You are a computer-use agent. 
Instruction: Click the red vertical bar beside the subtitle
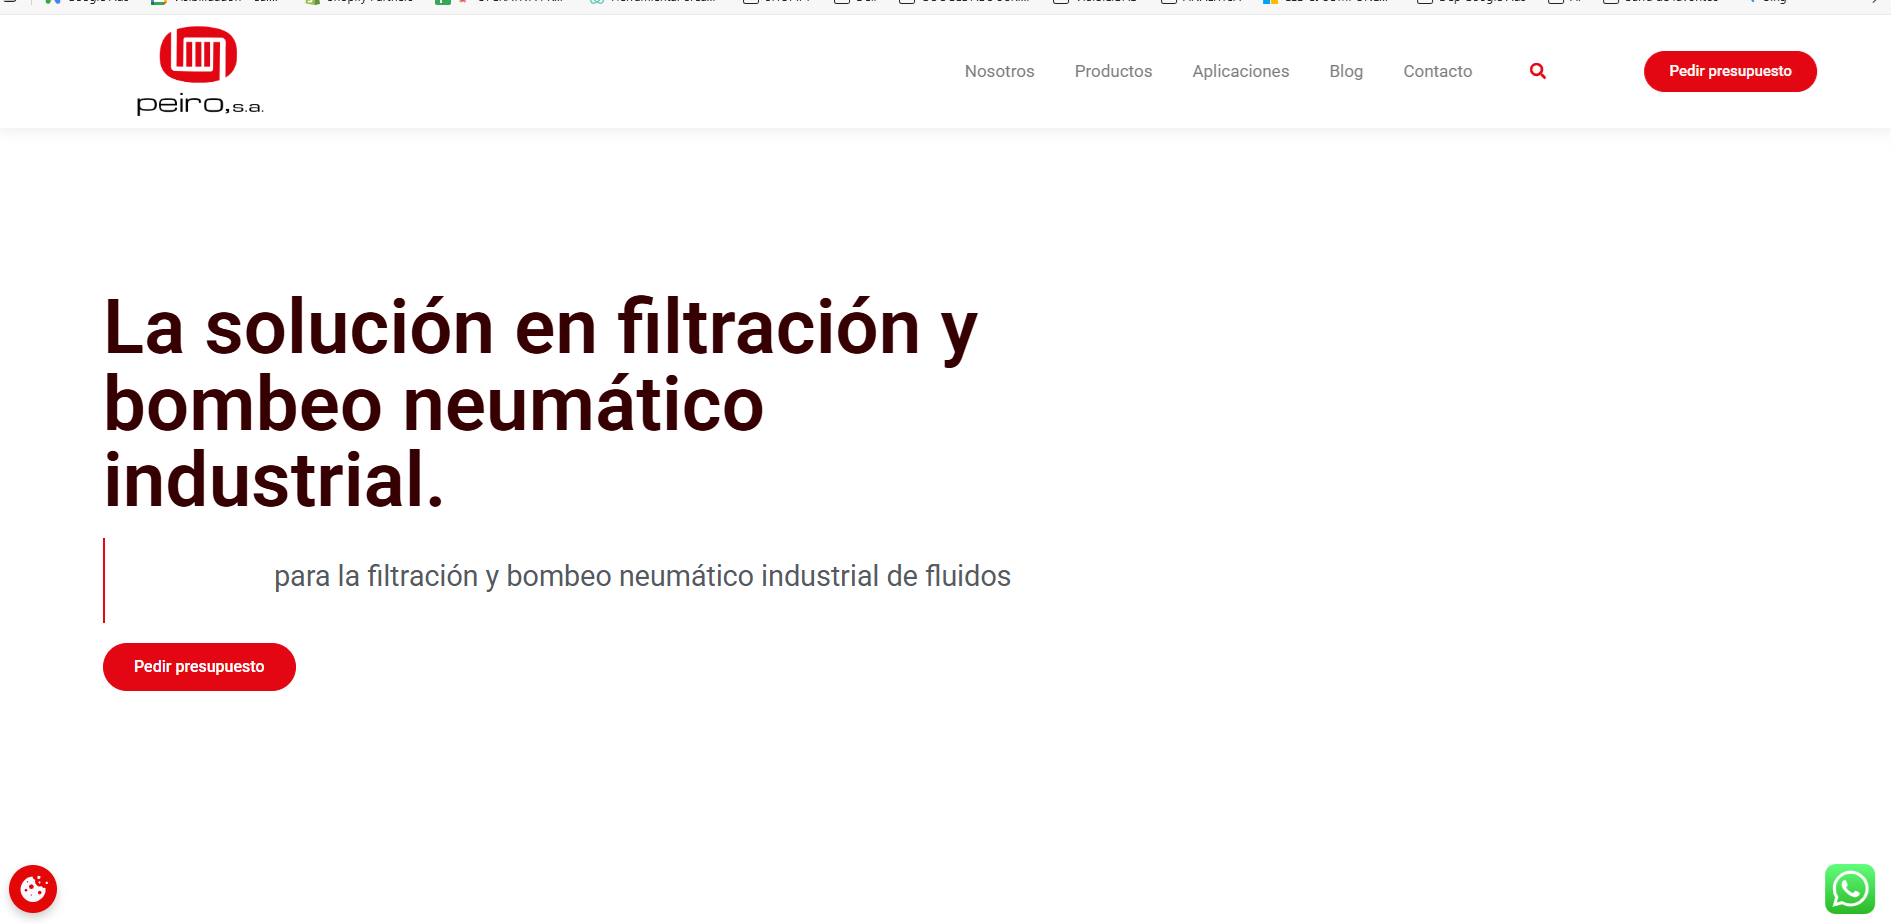click(104, 580)
